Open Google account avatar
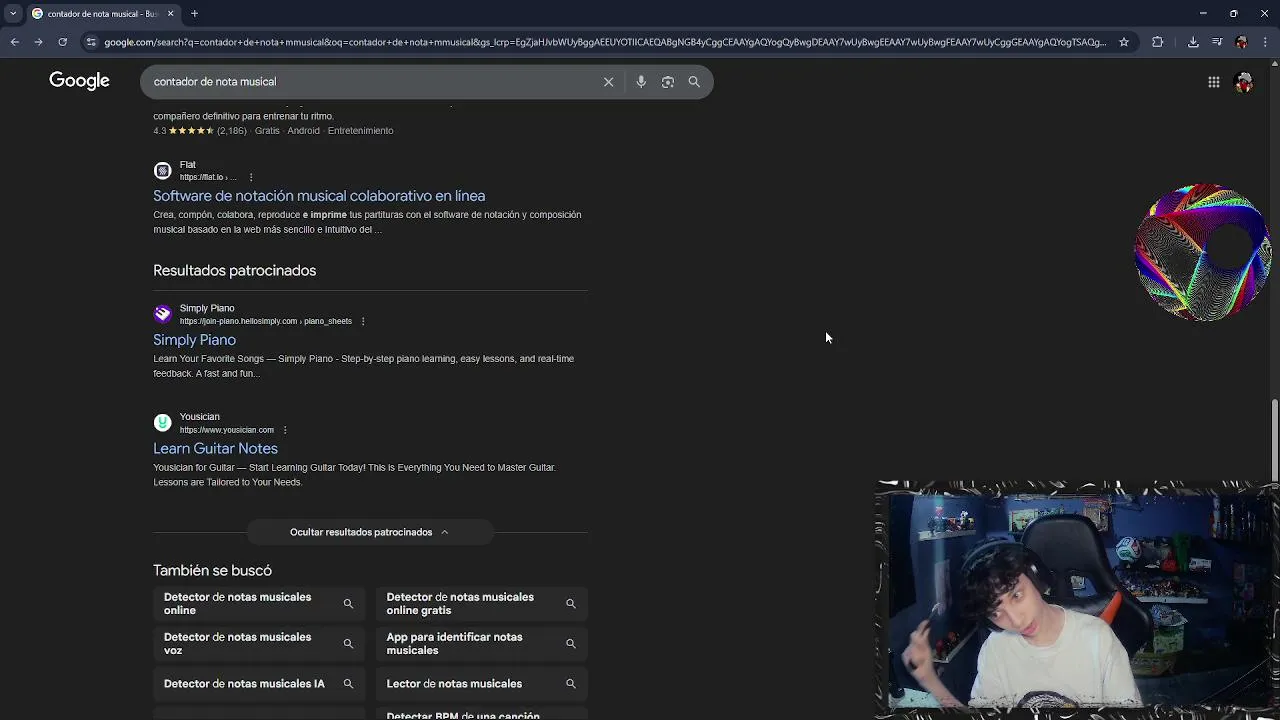Image resolution: width=1280 pixels, height=720 pixels. pyautogui.click(x=1244, y=82)
